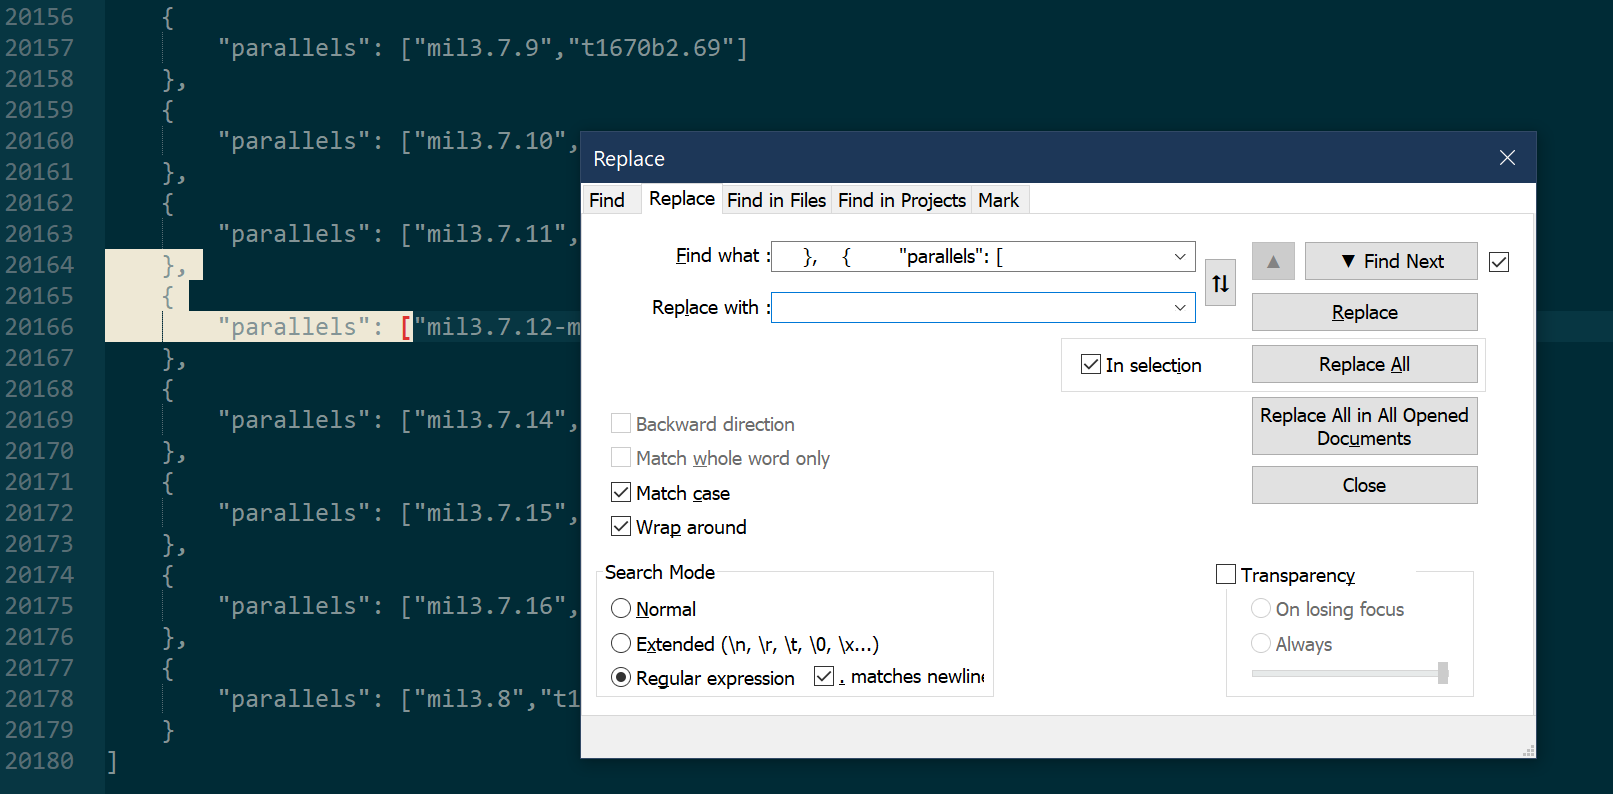Select Extended search mode radio button
1613x794 pixels.
pyautogui.click(x=621, y=643)
